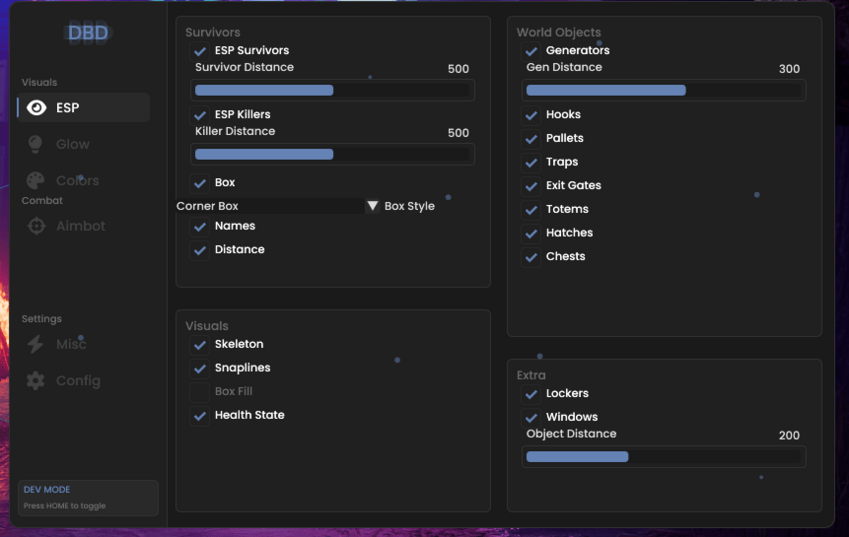Click the World Objects section heading

tap(558, 32)
